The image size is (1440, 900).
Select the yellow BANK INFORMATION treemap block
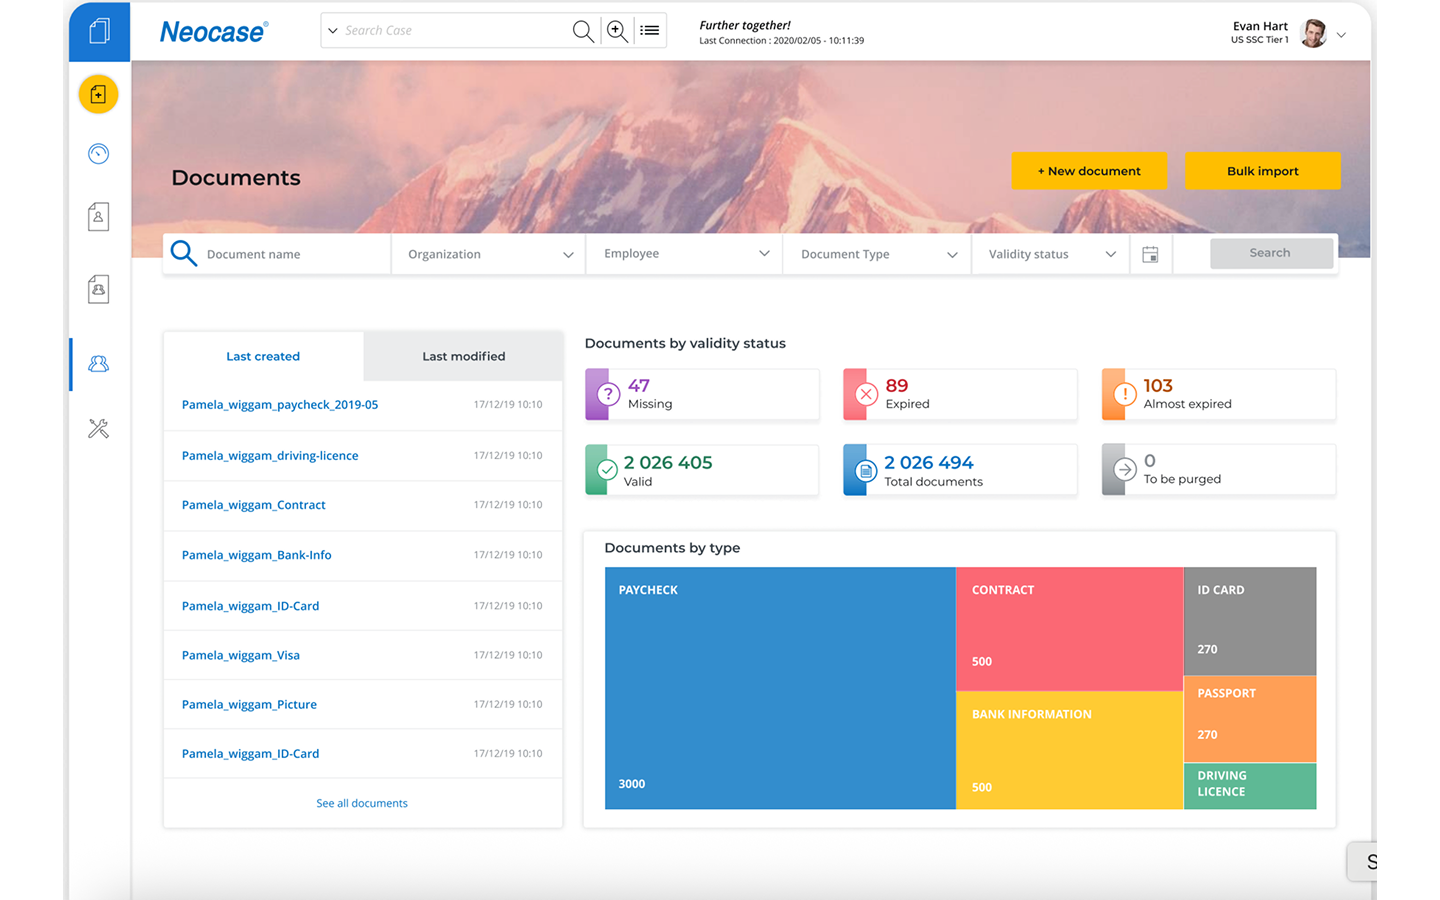click(x=1070, y=750)
